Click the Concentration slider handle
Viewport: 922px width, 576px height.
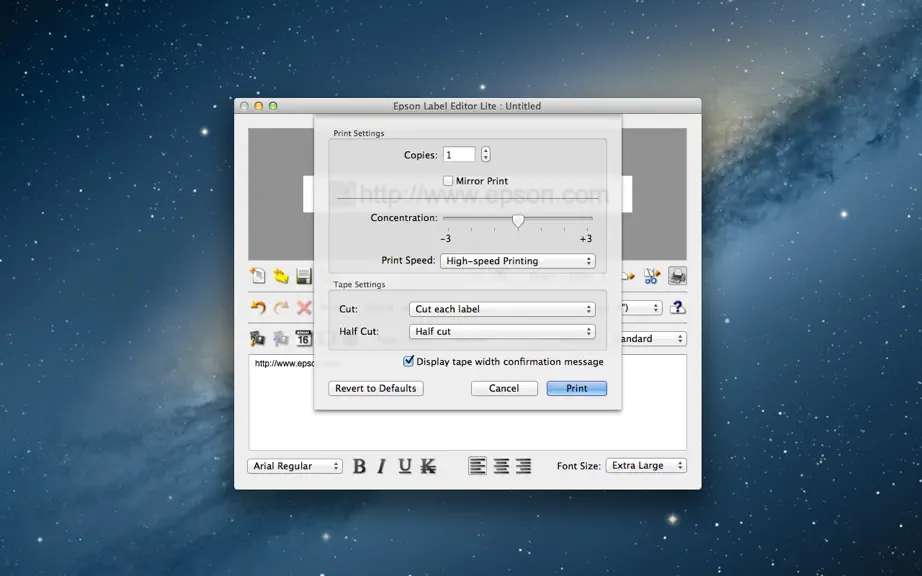pyautogui.click(x=518, y=220)
